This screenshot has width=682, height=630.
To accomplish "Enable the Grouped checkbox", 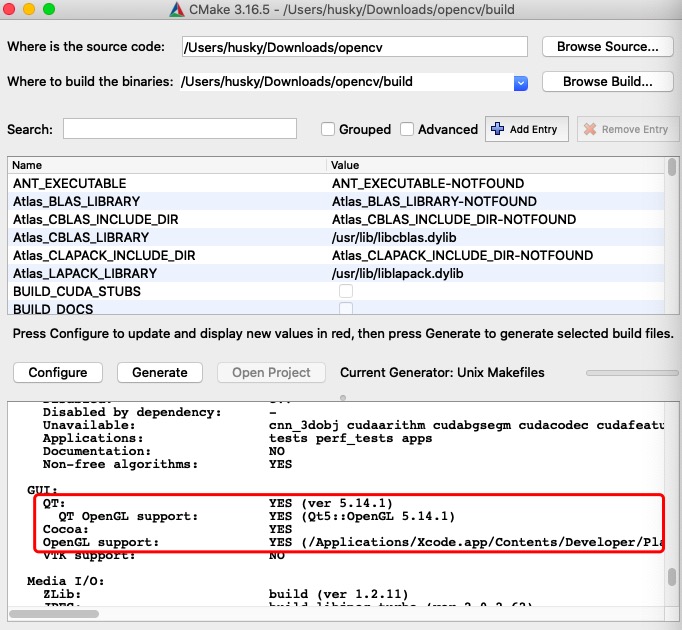I will pyautogui.click(x=328, y=129).
